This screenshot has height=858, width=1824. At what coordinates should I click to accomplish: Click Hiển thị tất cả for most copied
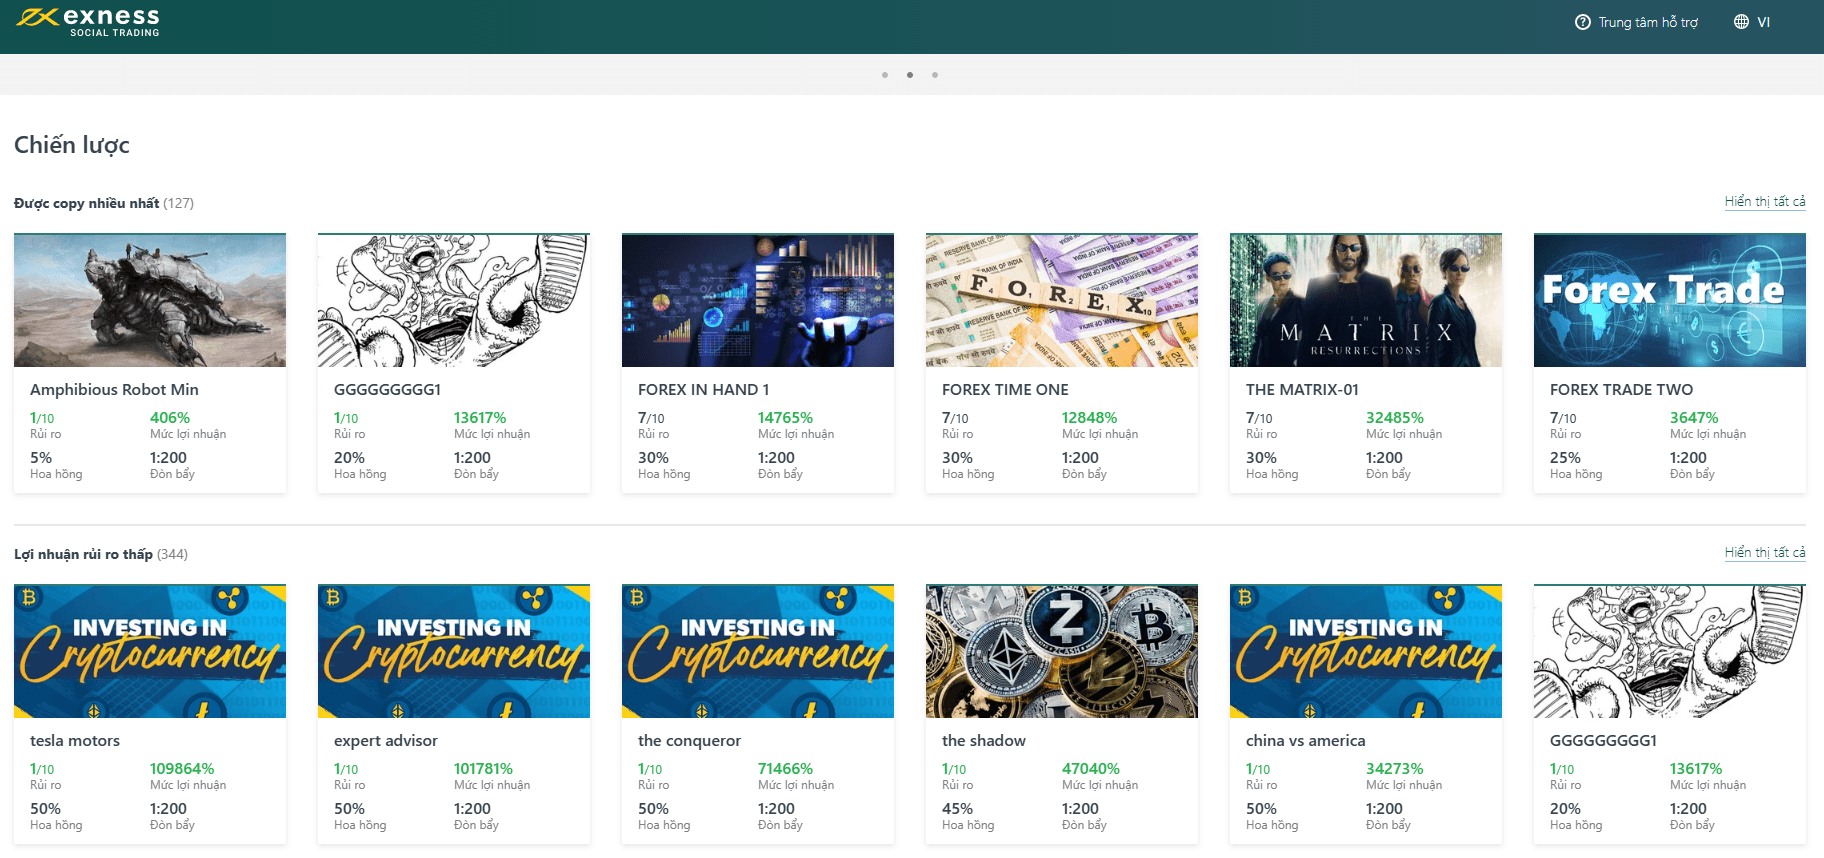coord(1765,201)
